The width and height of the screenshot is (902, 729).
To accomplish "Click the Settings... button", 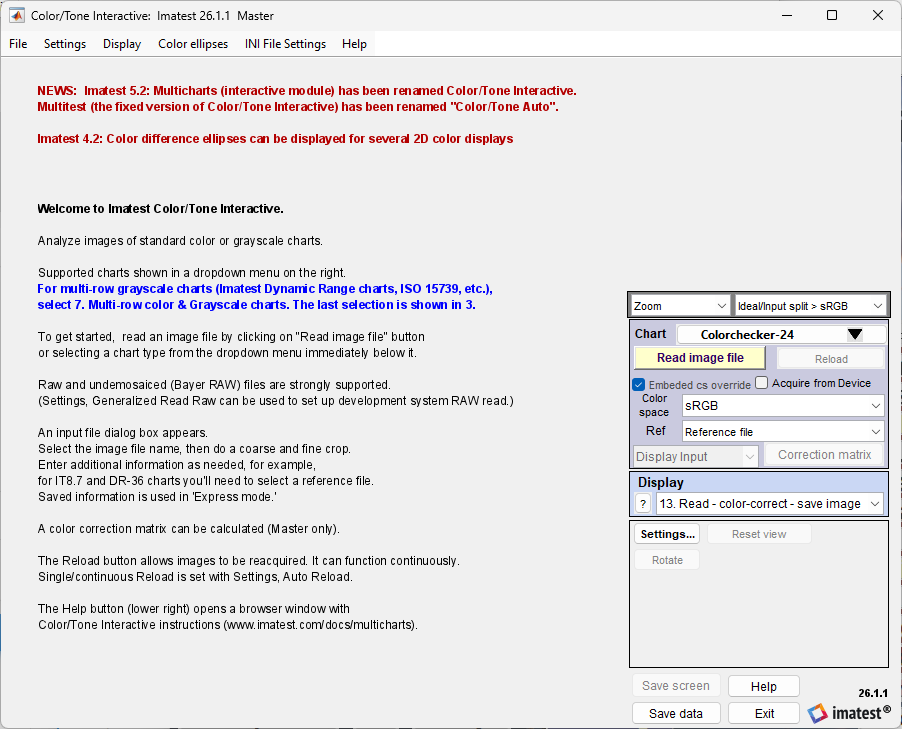I will pyautogui.click(x=667, y=534).
